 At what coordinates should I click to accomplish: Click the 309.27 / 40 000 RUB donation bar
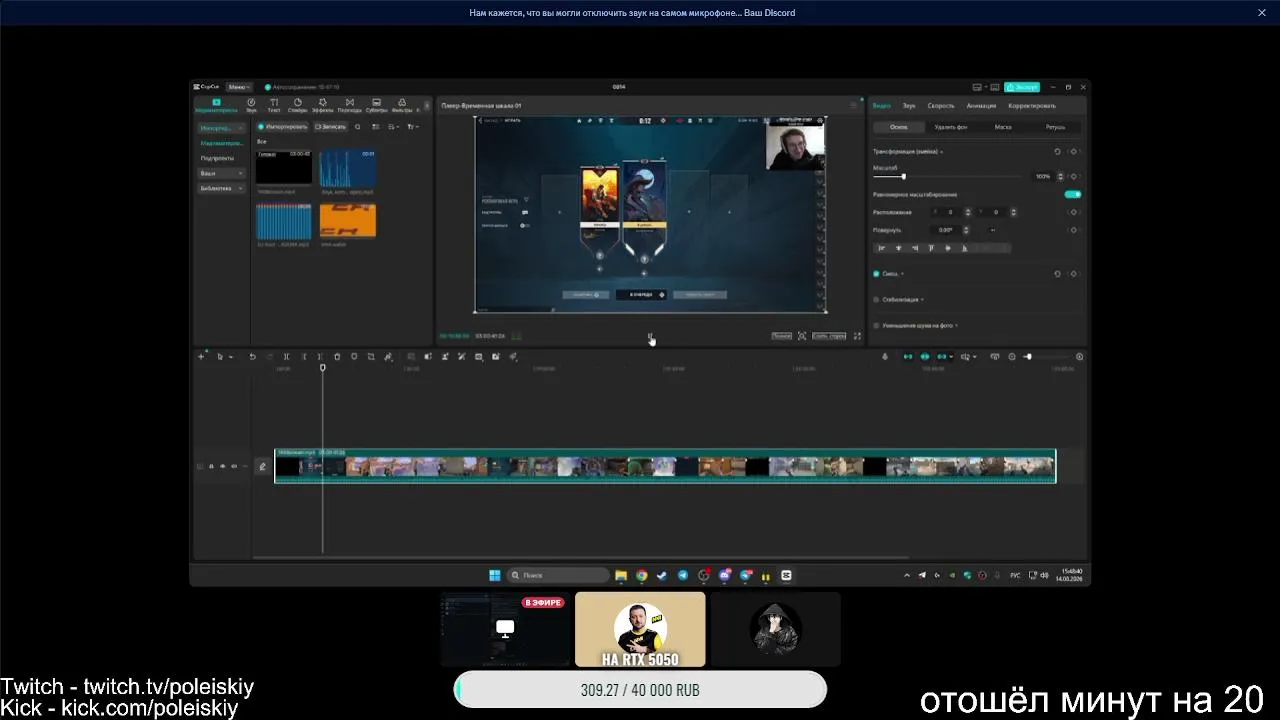tap(640, 690)
